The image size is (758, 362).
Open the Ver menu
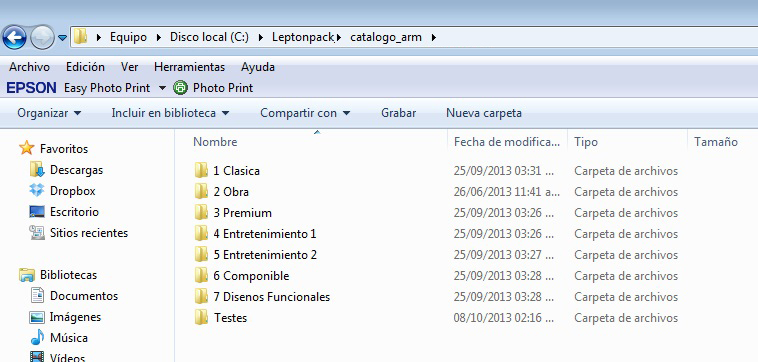[130, 67]
